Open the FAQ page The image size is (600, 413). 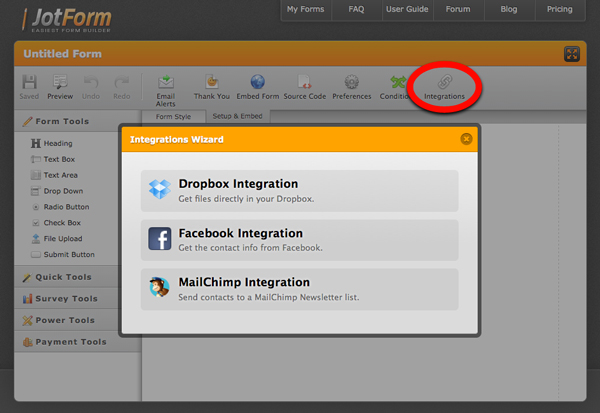[x=356, y=9]
